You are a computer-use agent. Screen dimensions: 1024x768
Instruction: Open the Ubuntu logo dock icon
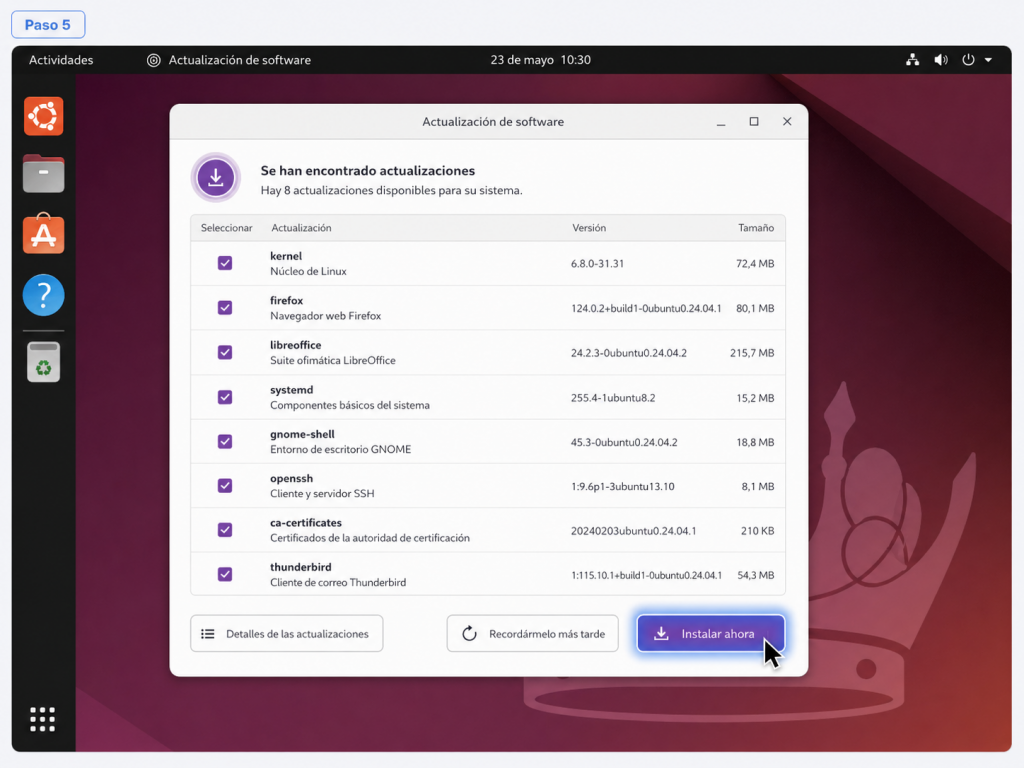coord(44,116)
